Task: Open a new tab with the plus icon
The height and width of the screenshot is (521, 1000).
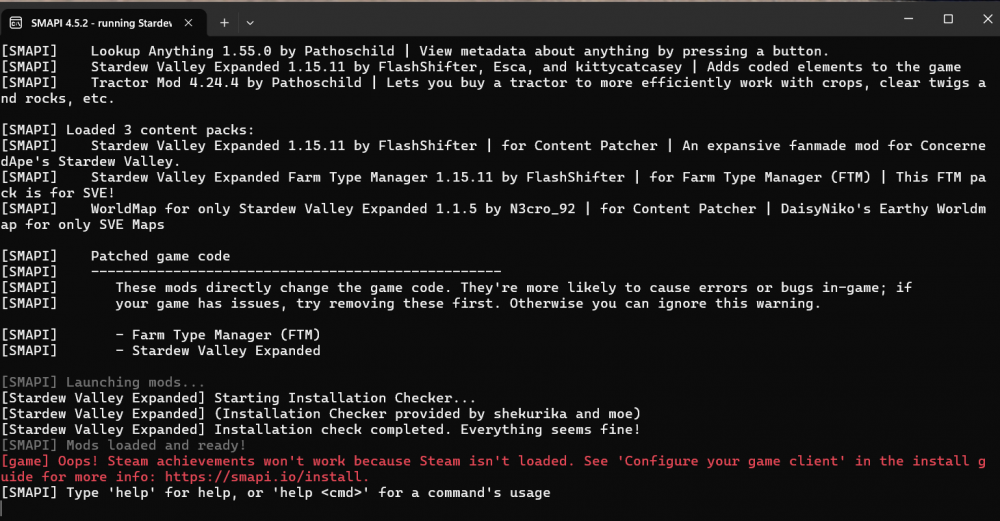Action: pos(224,23)
